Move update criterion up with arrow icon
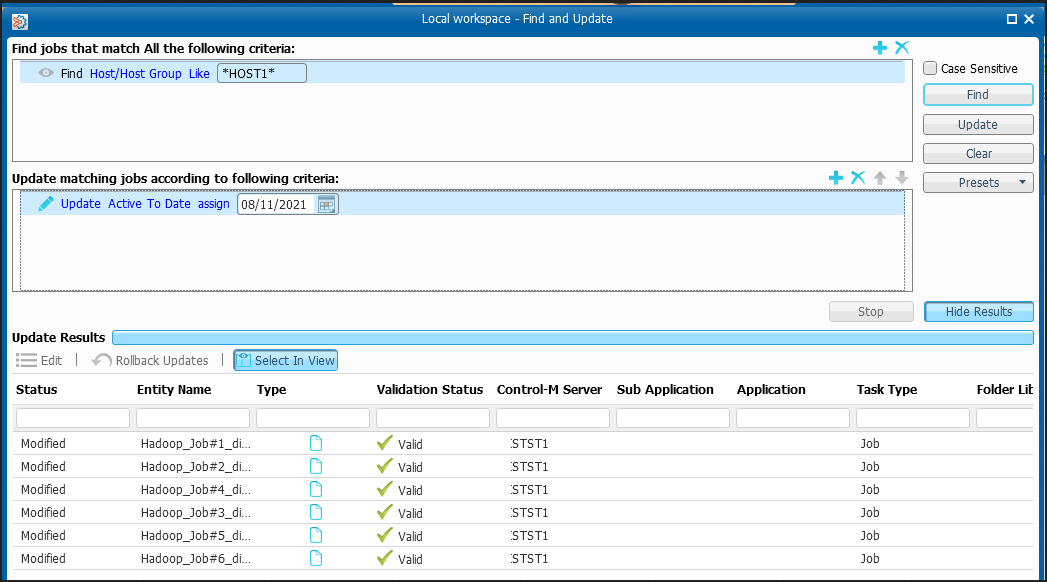 pyautogui.click(x=880, y=178)
